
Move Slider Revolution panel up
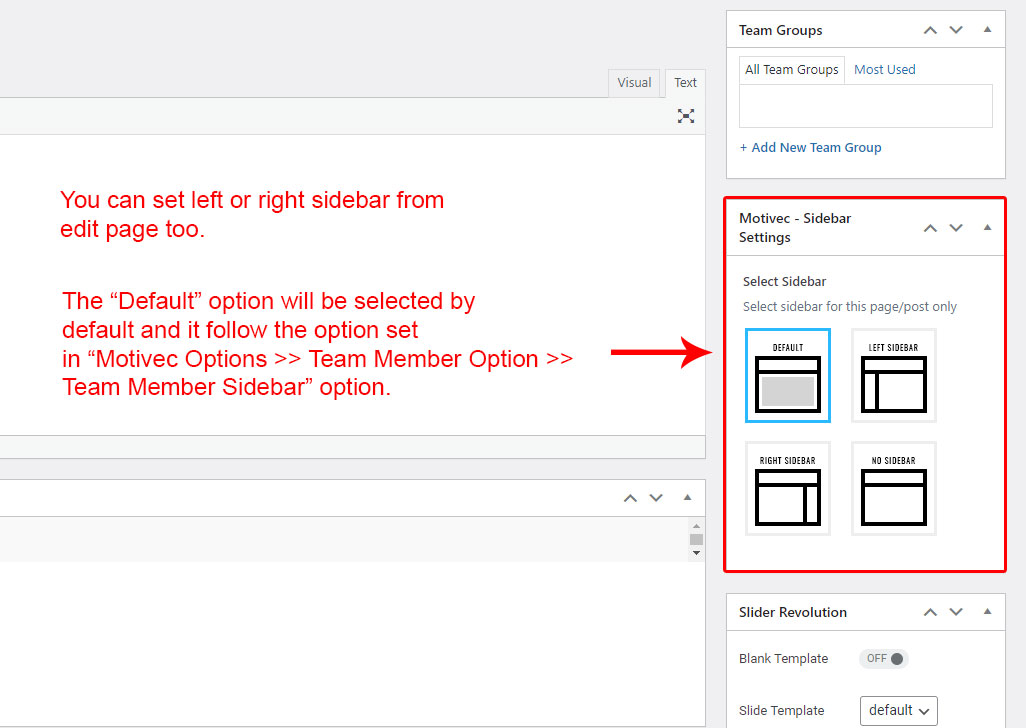(x=930, y=612)
